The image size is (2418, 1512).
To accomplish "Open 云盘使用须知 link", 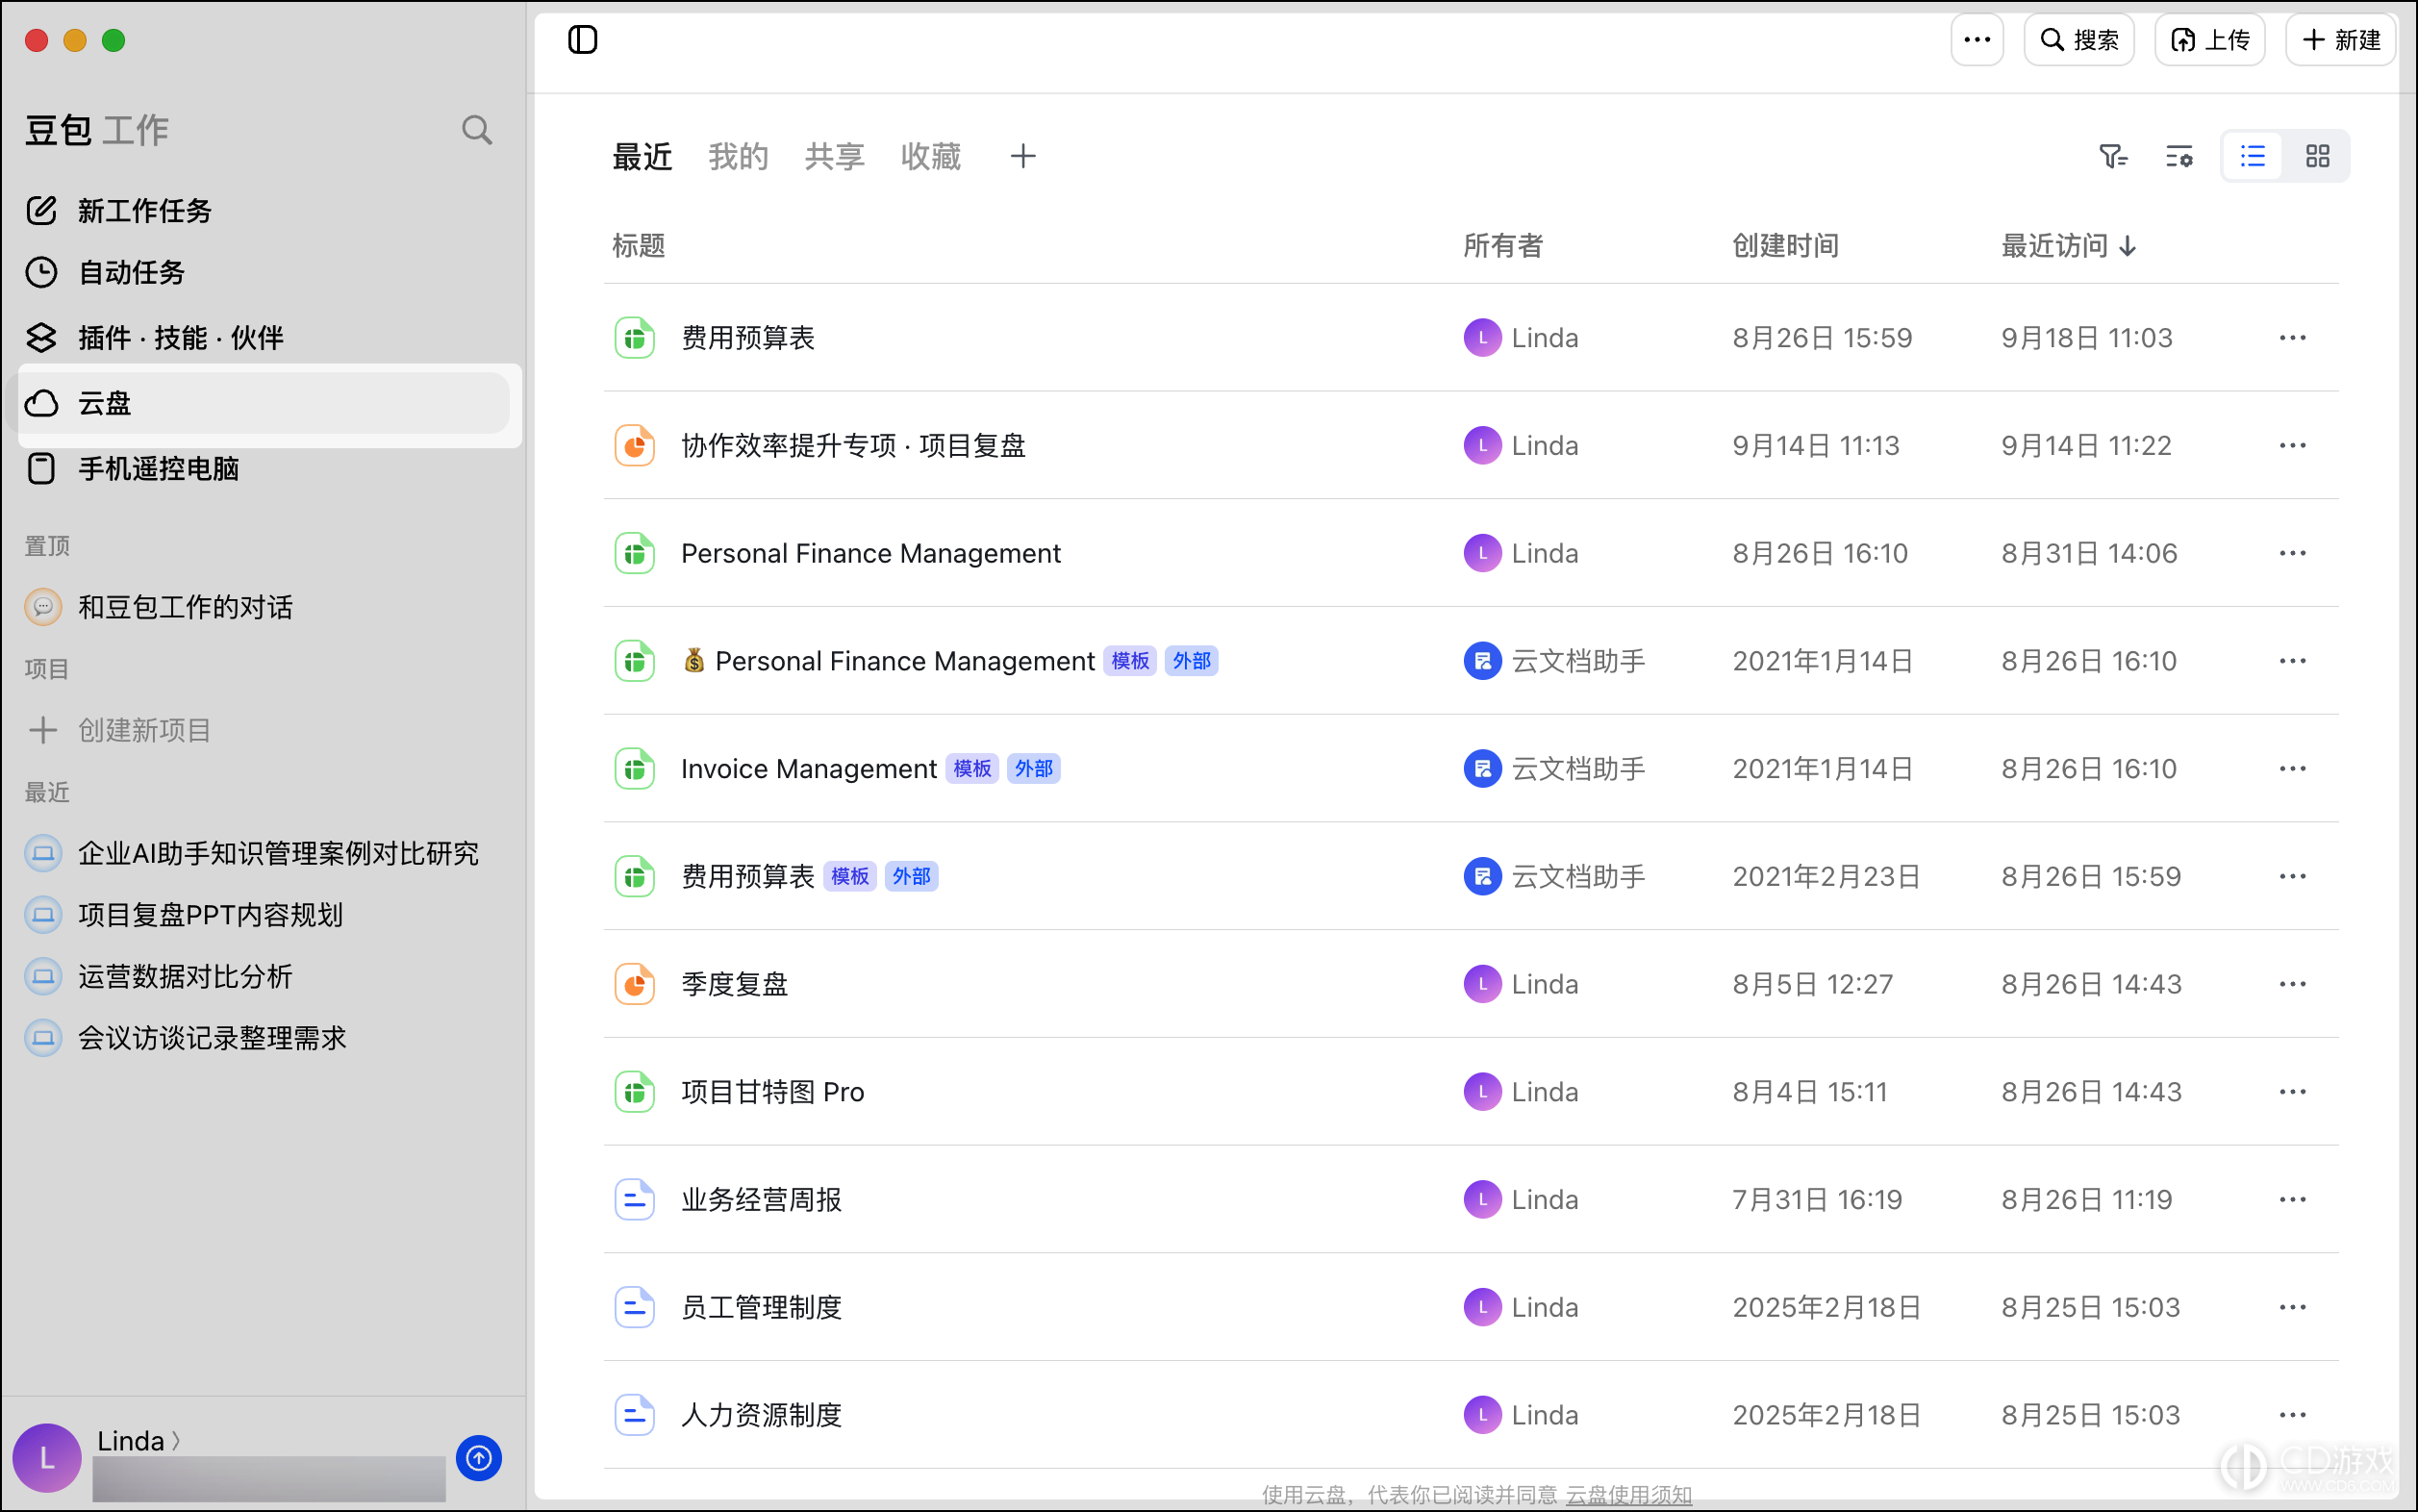I will 1628,1494.
